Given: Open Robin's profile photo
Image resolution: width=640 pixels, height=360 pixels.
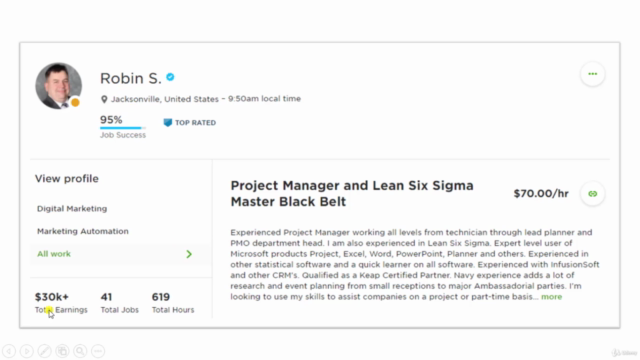Looking at the screenshot, I should [x=58, y=86].
